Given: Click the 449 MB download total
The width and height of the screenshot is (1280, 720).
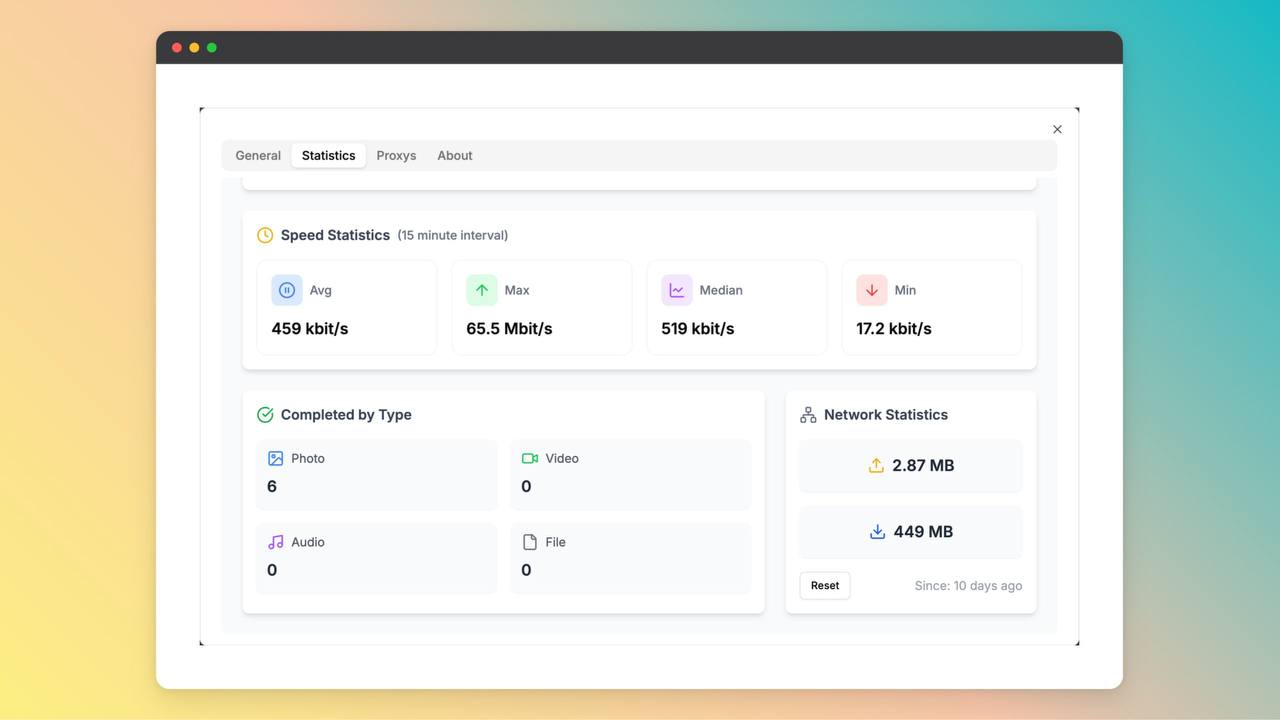Looking at the screenshot, I should pyautogui.click(x=923, y=532).
